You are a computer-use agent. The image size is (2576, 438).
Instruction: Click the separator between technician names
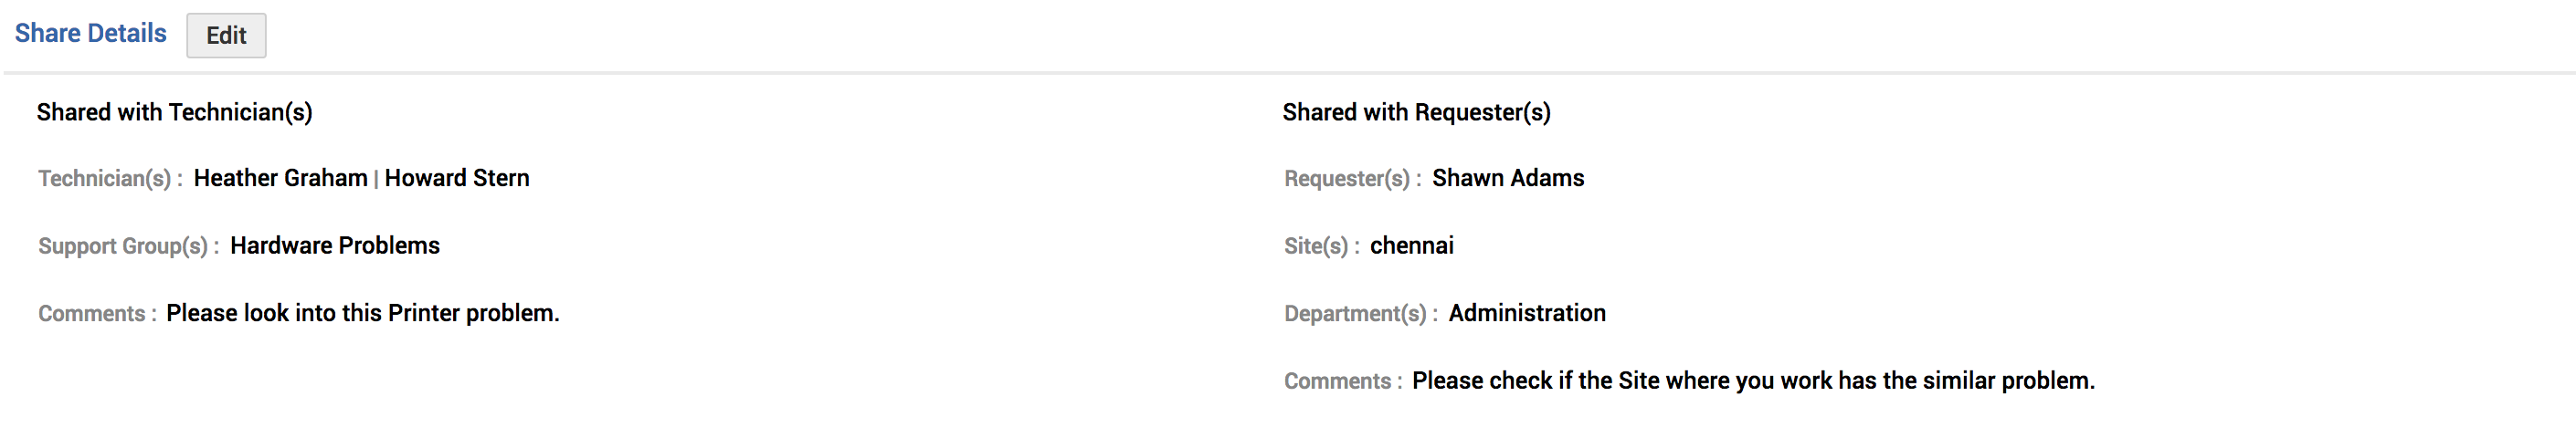376,179
